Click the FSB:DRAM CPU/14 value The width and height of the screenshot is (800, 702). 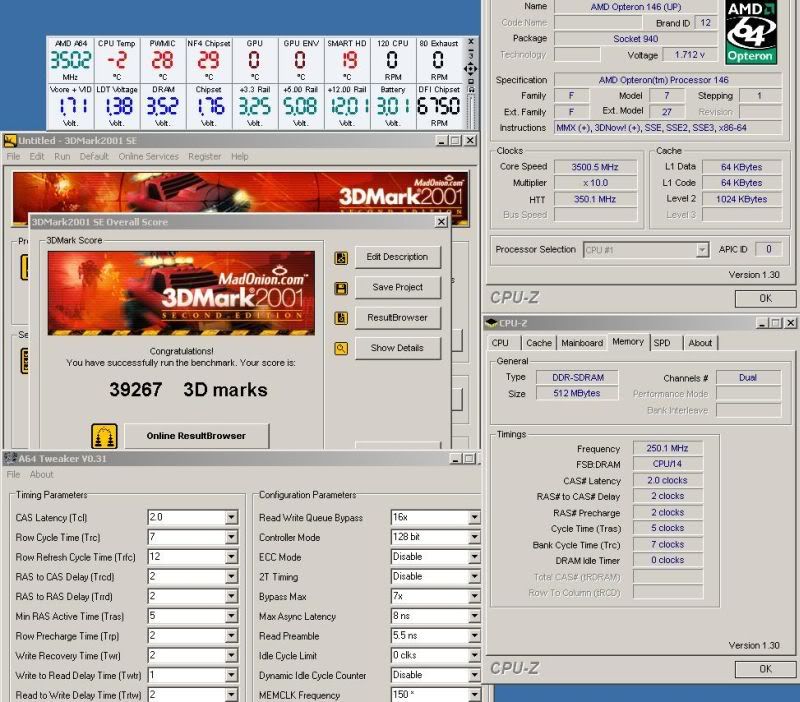(x=667, y=464)
